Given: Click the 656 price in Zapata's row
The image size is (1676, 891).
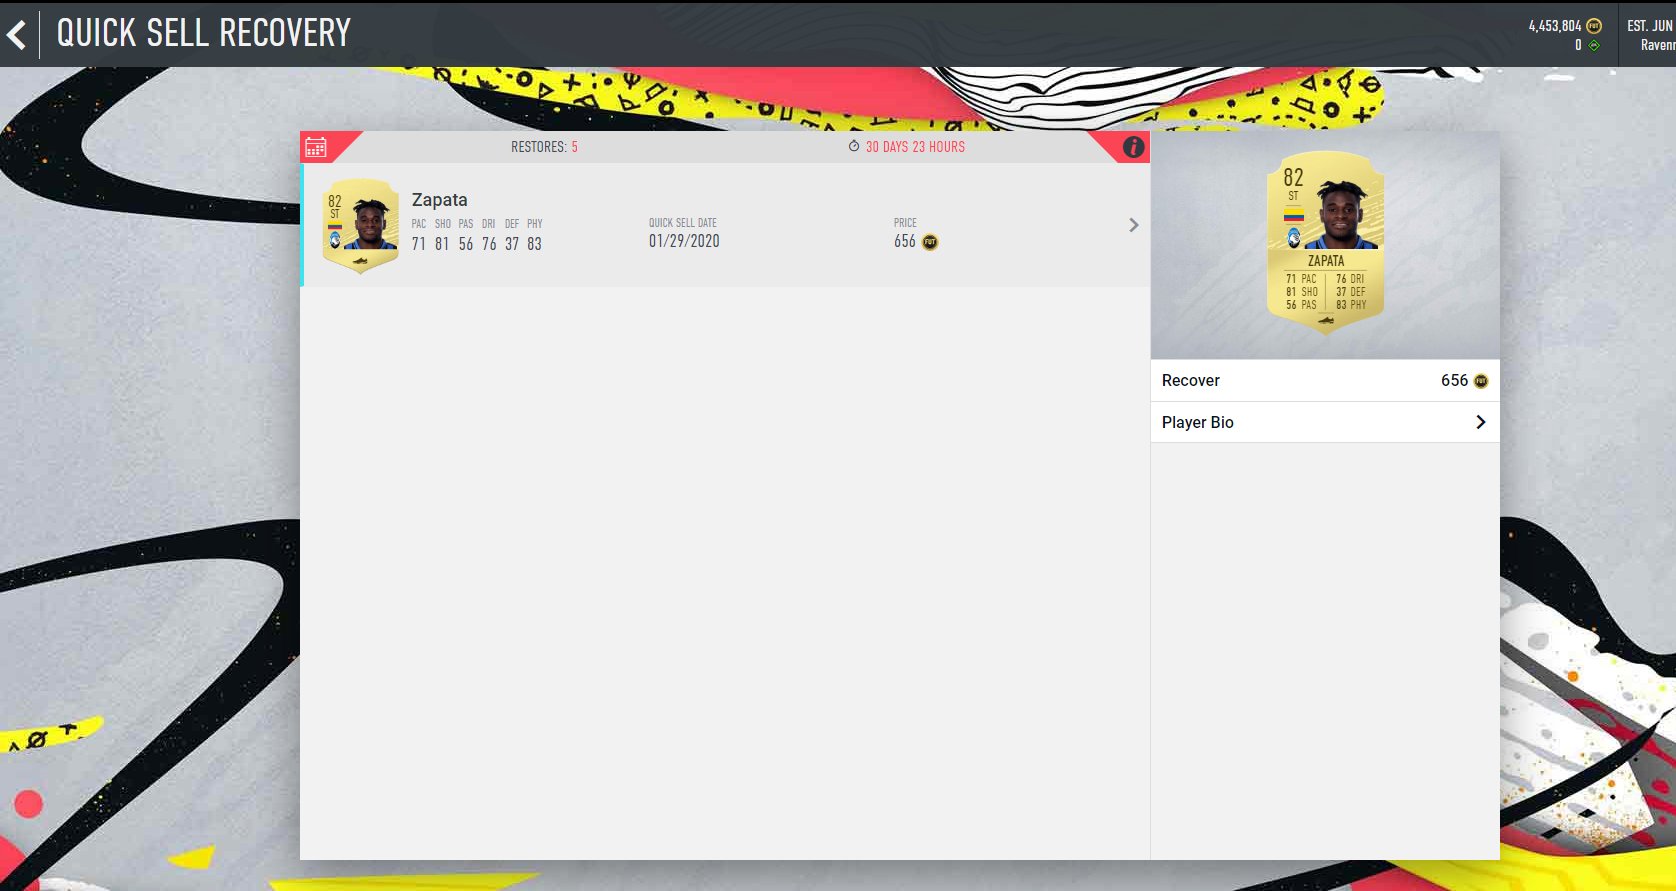Looking at the screenshot, I should tap(905, 241).
